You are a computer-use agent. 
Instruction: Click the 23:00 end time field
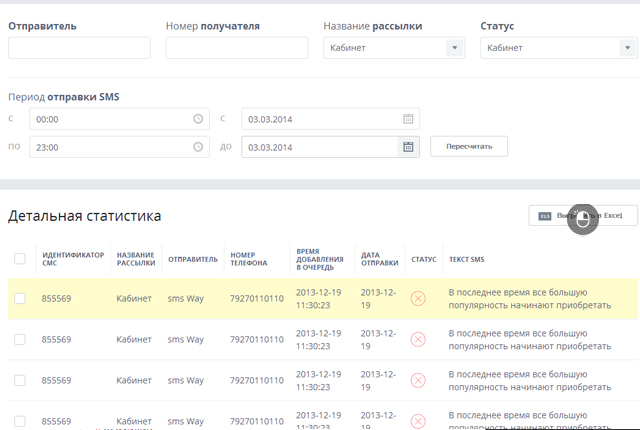[x=119, y=147]
